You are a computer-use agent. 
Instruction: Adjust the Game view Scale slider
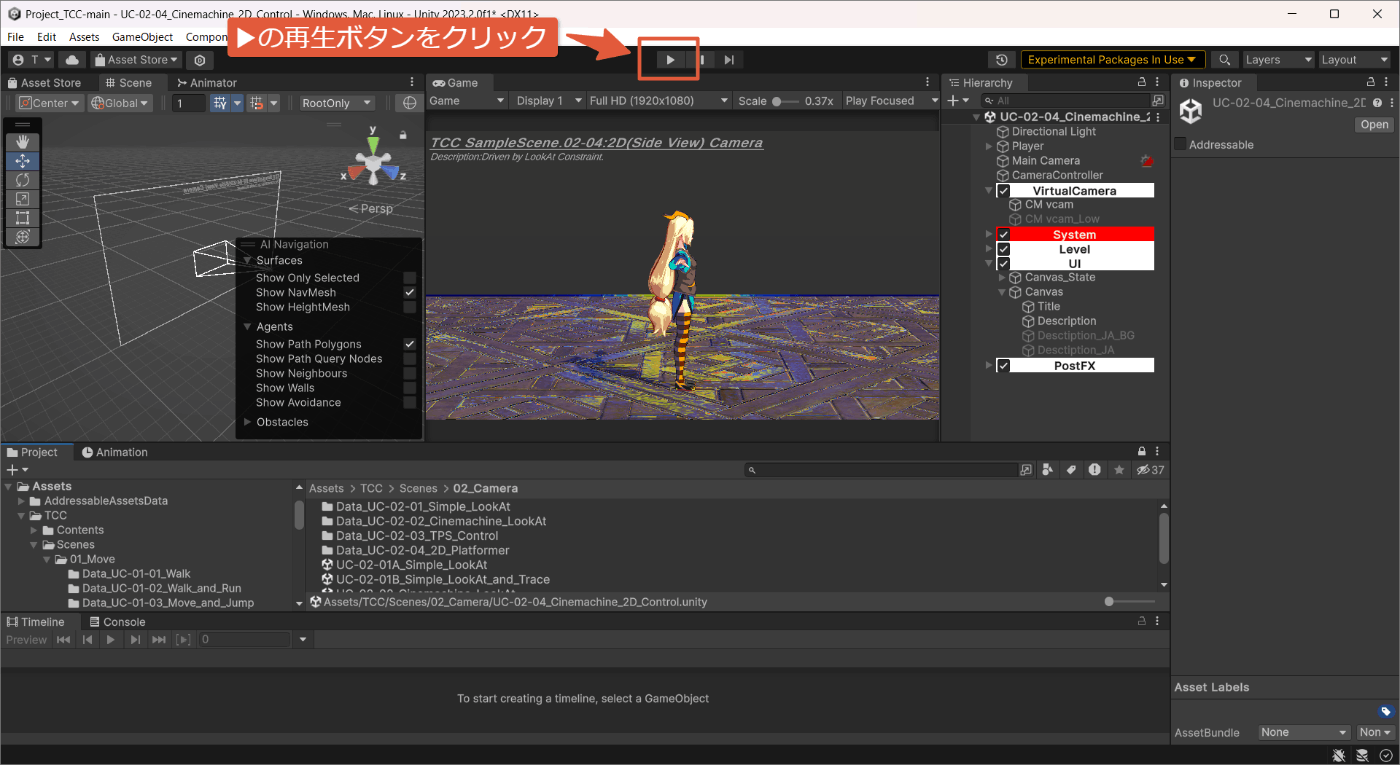(x=785, y=101)
